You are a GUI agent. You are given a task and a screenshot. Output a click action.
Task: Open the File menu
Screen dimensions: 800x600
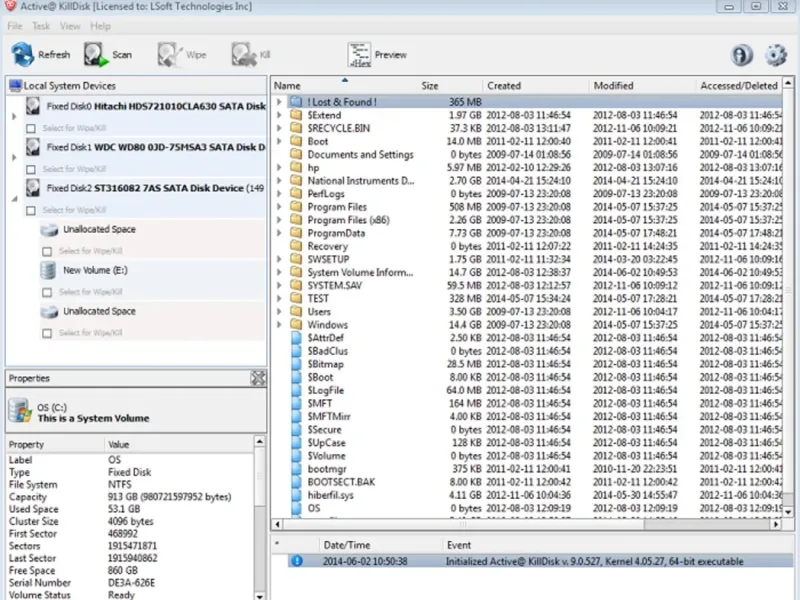click(x=15, y=25)
